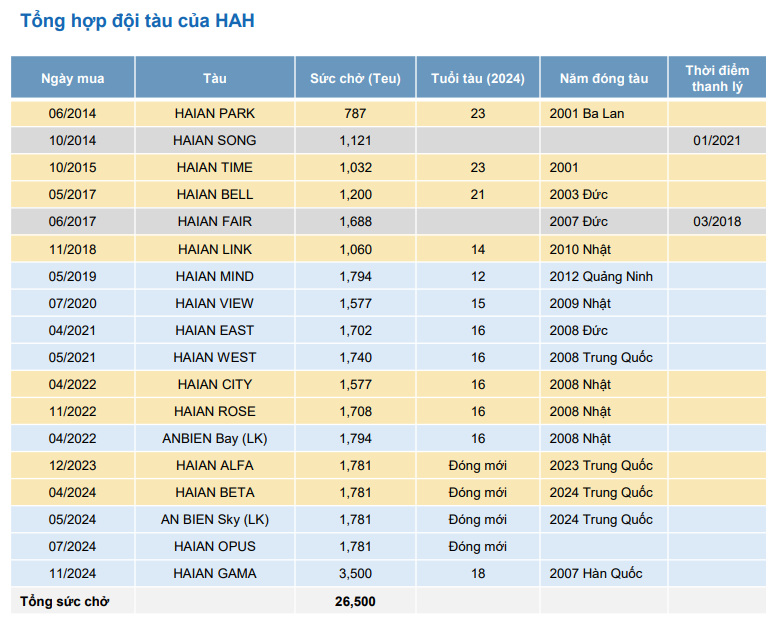The image size is (766, 617).
Task: Select the 'HAIAN PARK' ship cell
Action: 215,113
